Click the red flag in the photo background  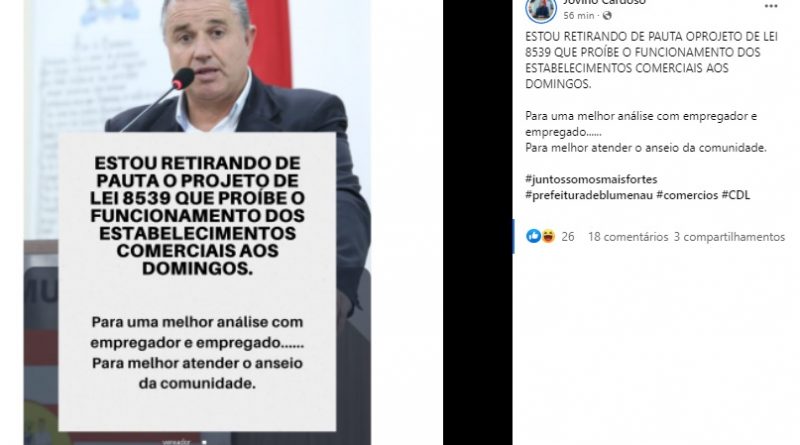276,41
